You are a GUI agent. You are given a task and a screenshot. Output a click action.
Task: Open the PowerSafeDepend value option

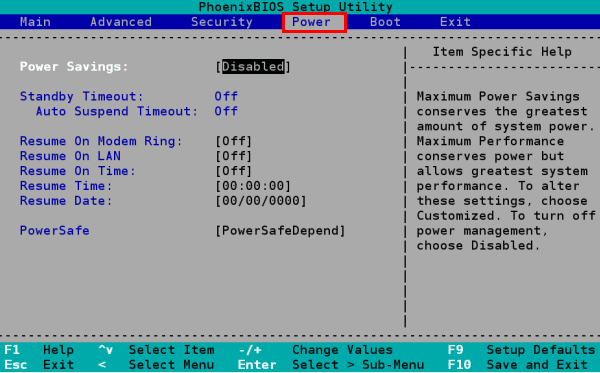[x=280, y=231]
